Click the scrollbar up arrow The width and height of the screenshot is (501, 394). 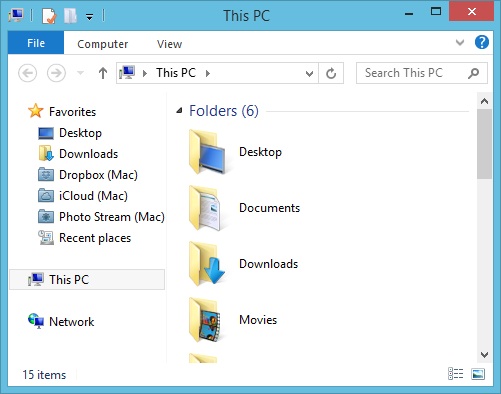(x=484, y=101)
